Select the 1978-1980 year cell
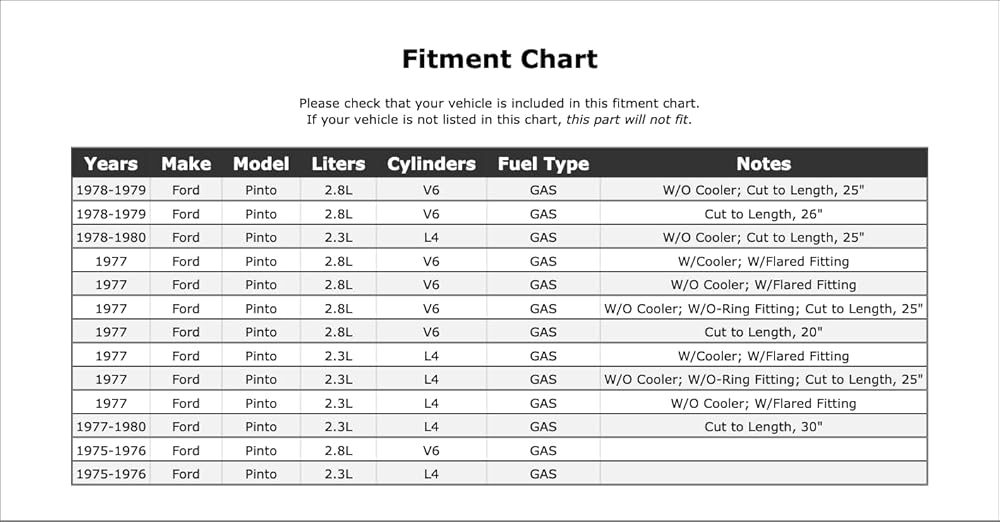The image size is (1000, 522). [111, 237]
